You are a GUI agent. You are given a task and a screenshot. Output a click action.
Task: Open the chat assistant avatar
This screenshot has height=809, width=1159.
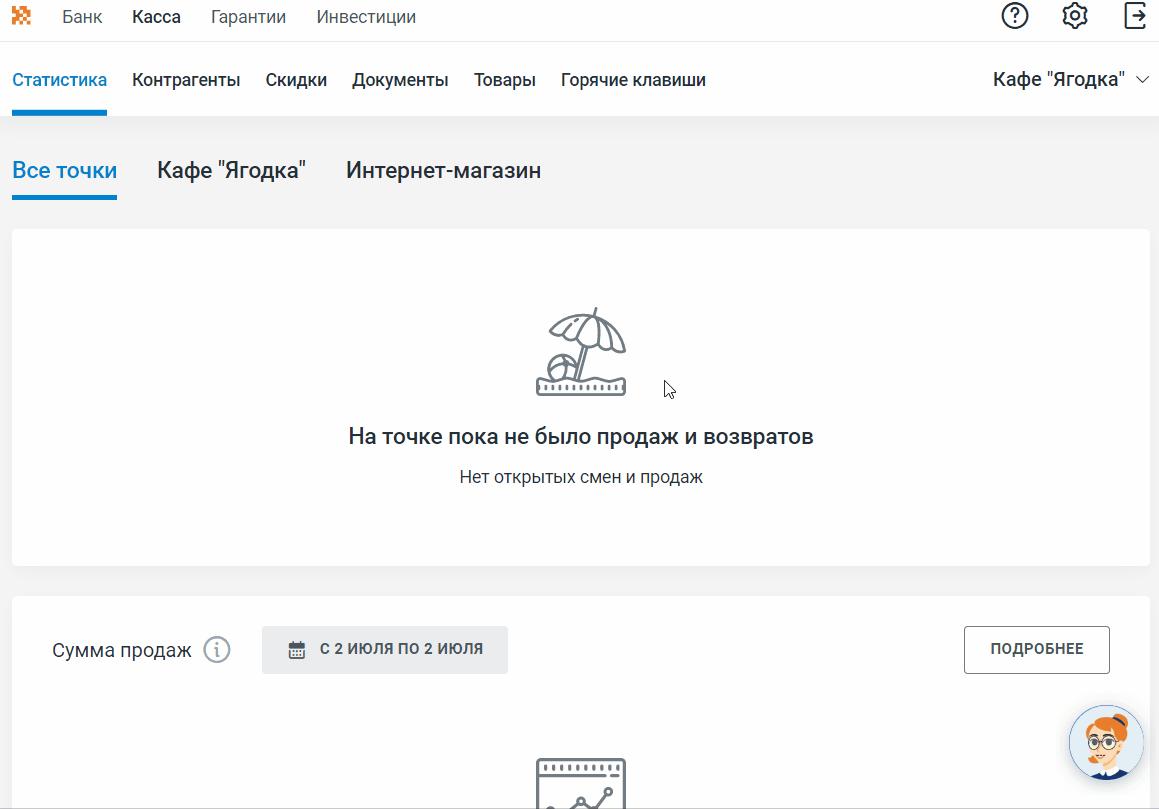[x=1106, y=742]
